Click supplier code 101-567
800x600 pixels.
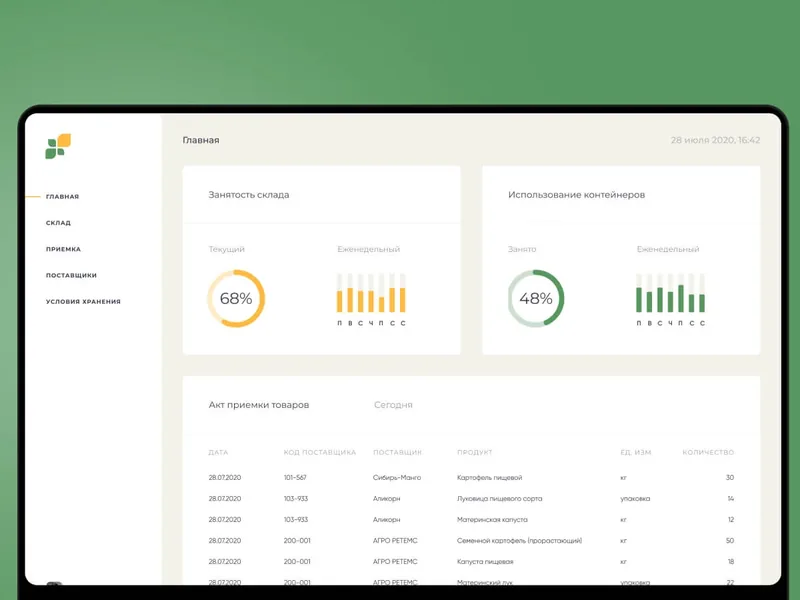click(x=295, y=478)
